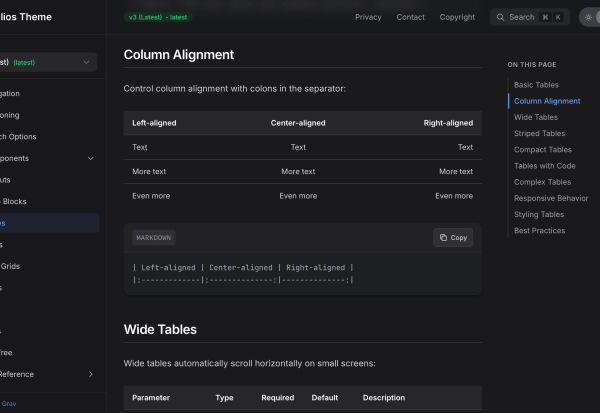Click the Center-aligned table header cell

pyautogui.click(x=298, y=123)
